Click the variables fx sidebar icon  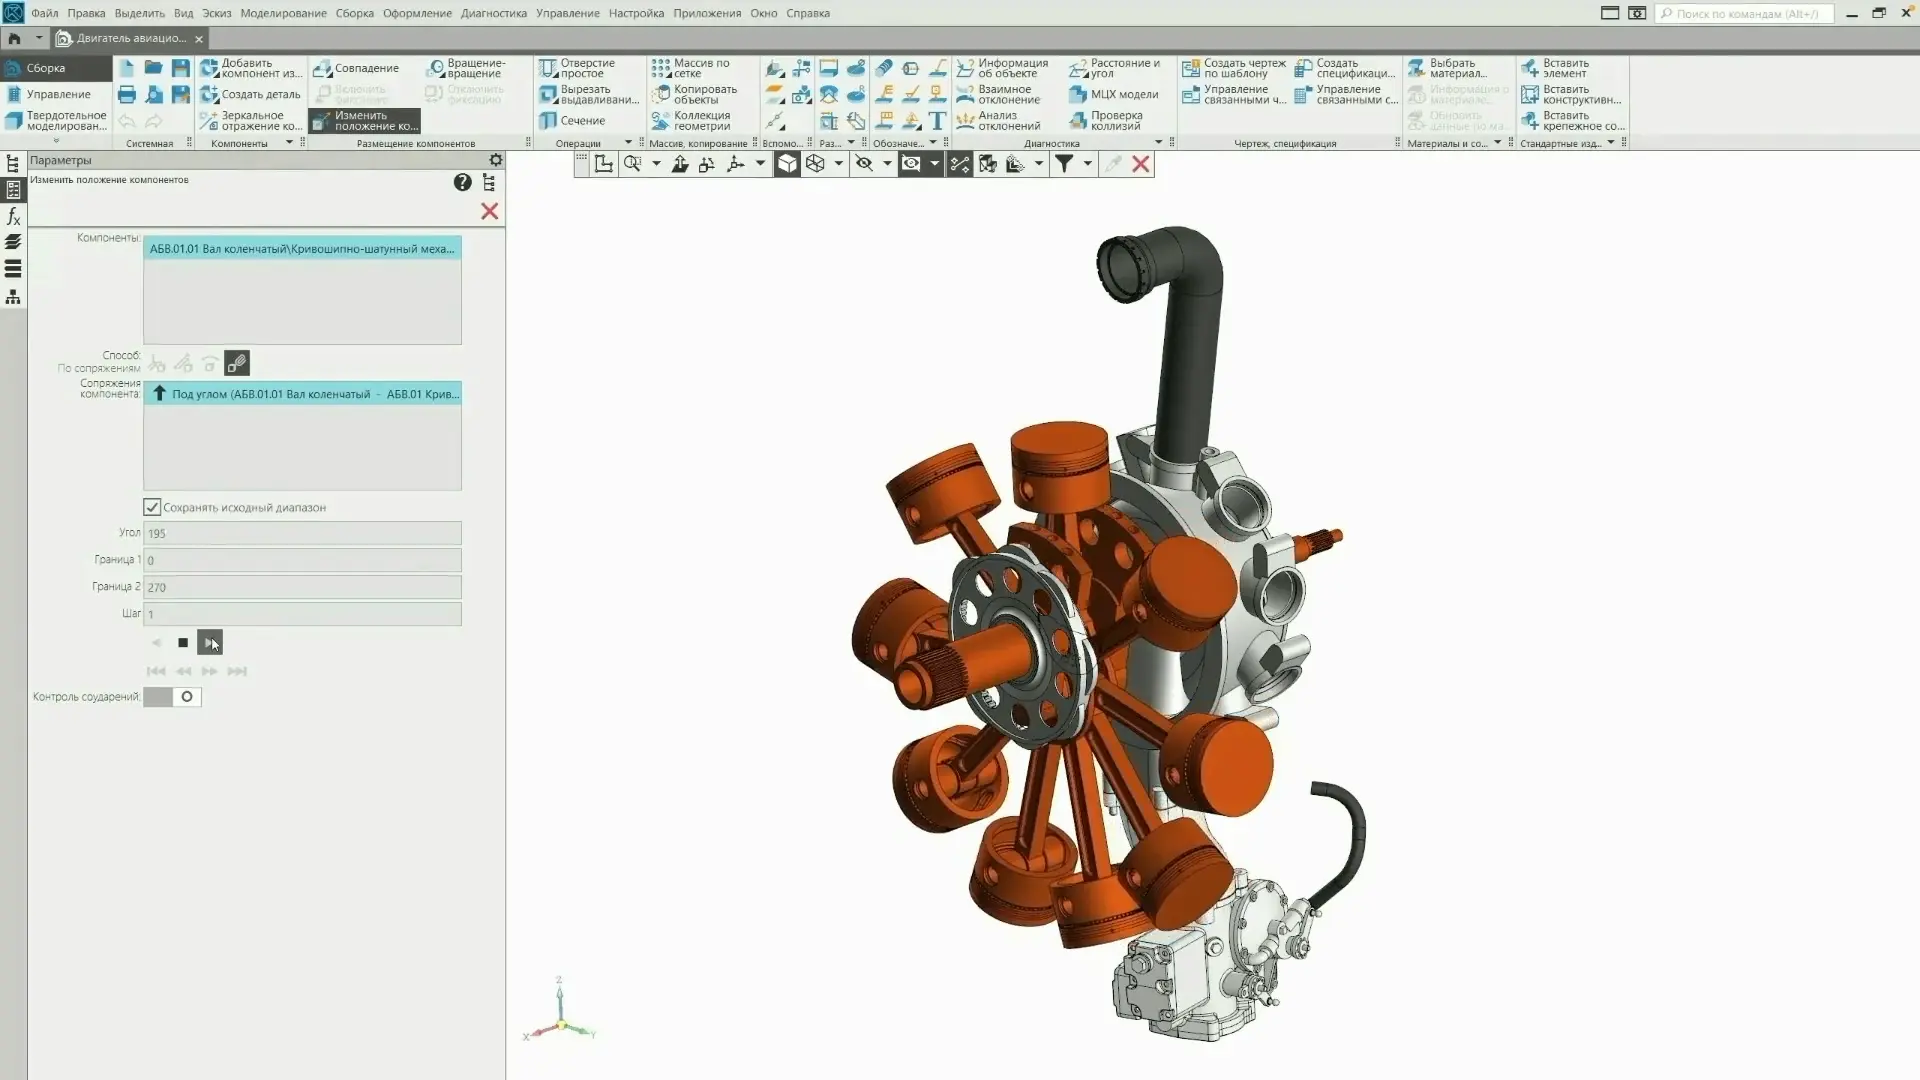pyautogui.click(x=13, y=216)
